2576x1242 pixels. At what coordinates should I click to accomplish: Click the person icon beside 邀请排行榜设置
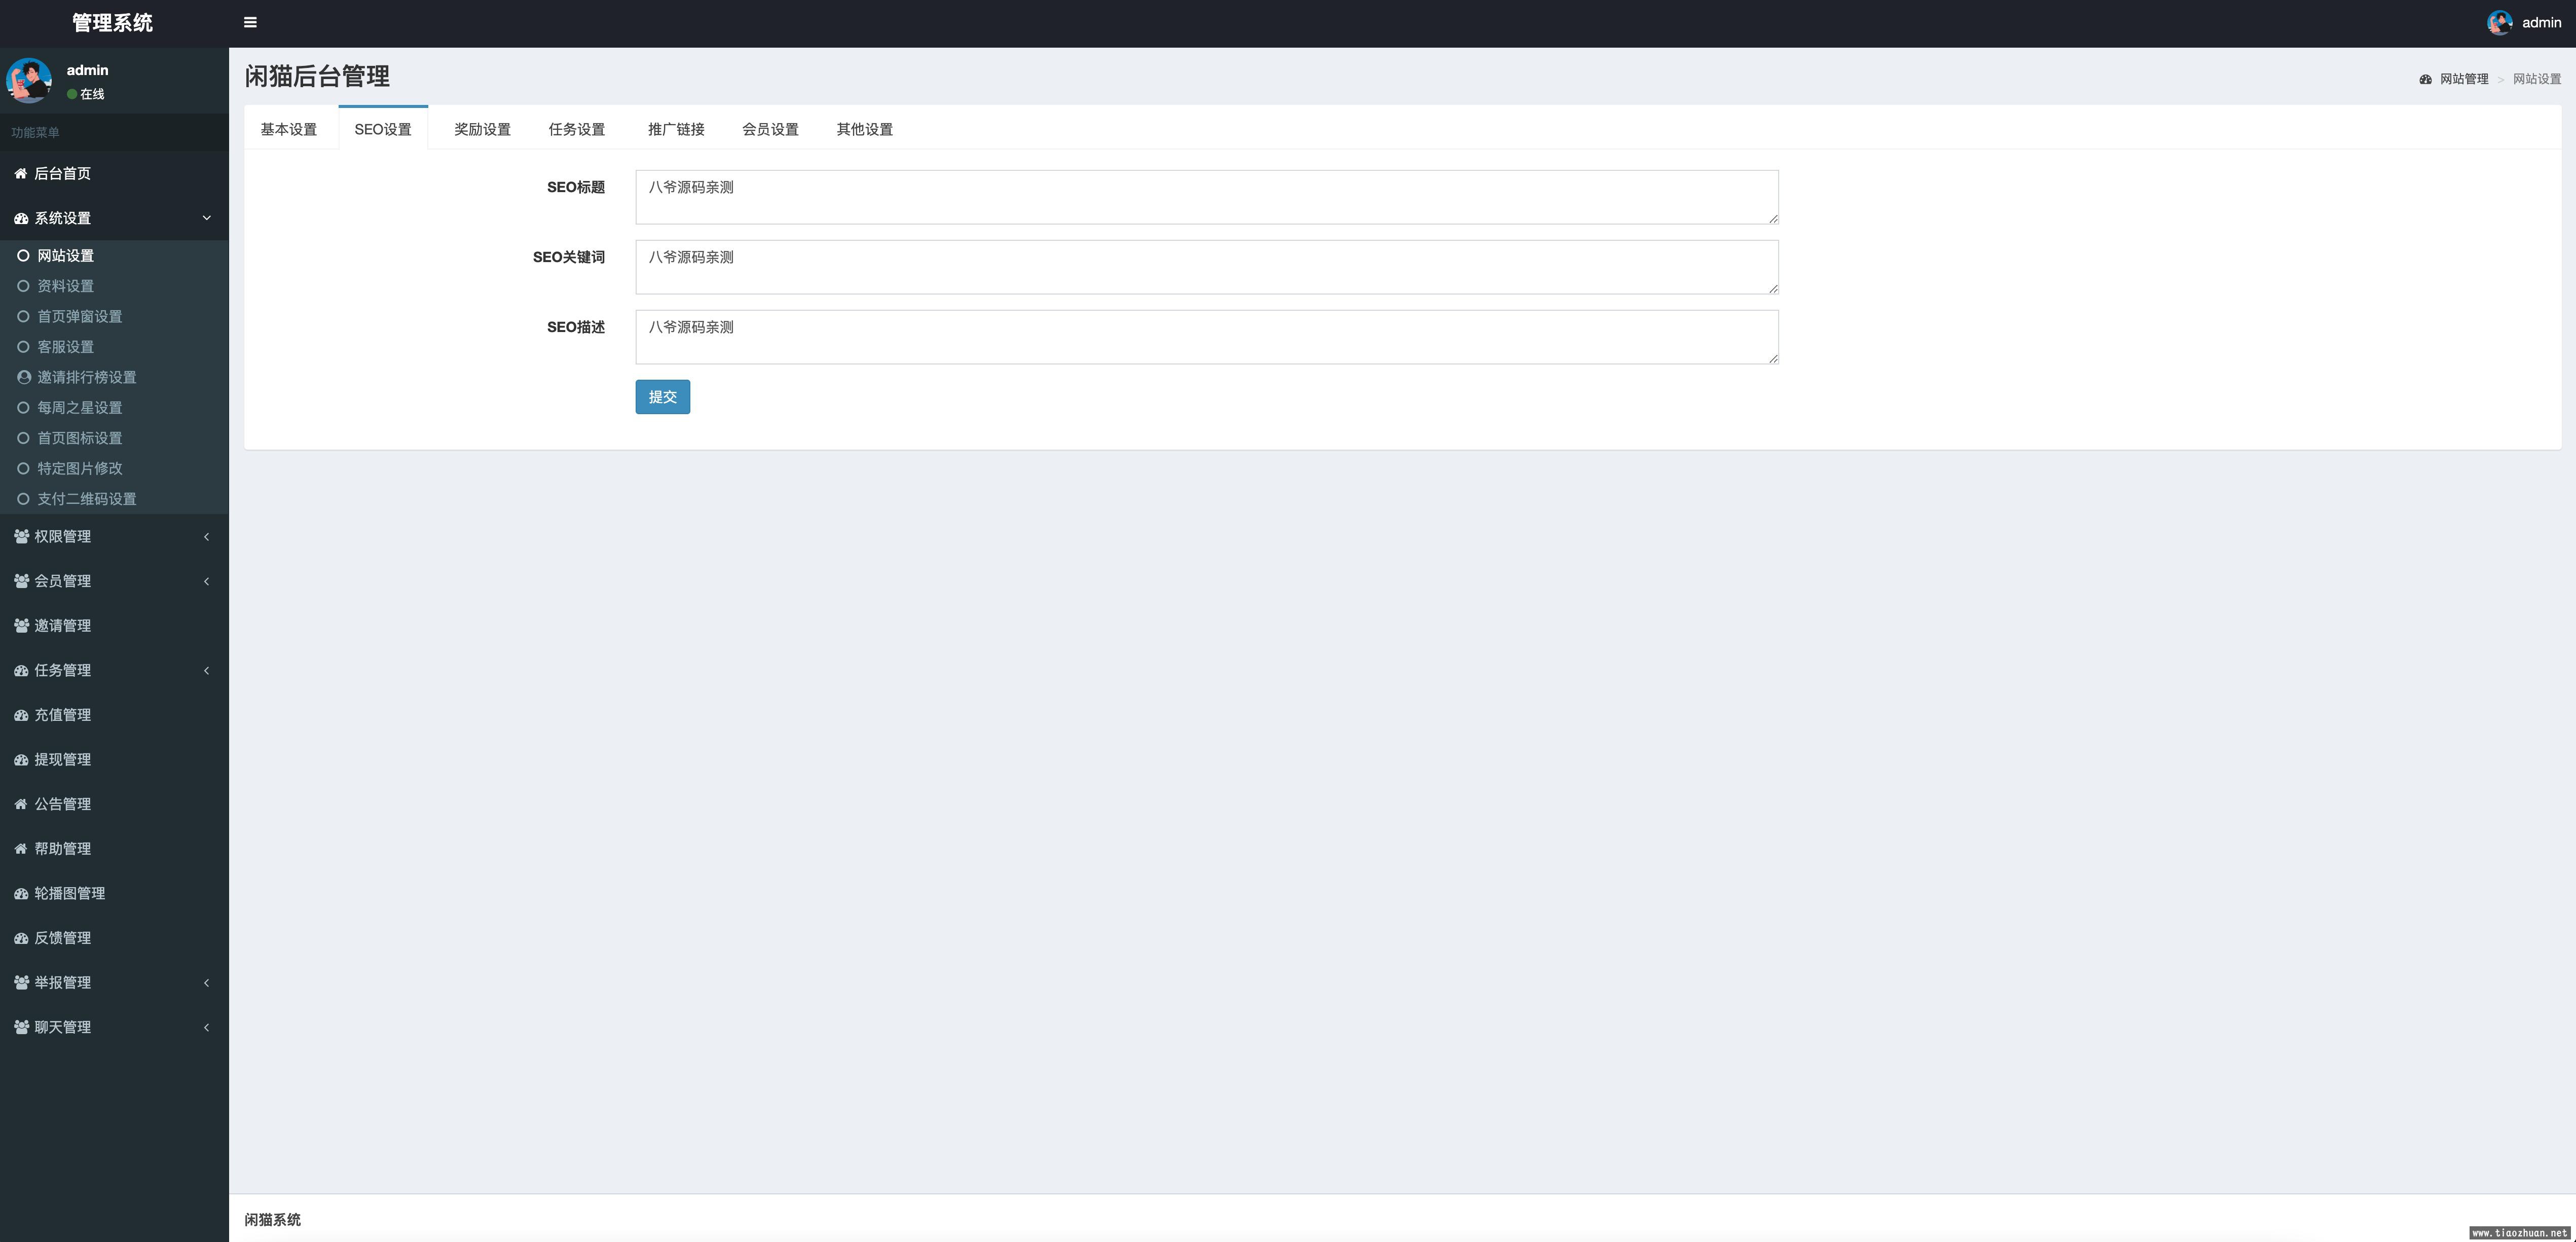[24, 377]
